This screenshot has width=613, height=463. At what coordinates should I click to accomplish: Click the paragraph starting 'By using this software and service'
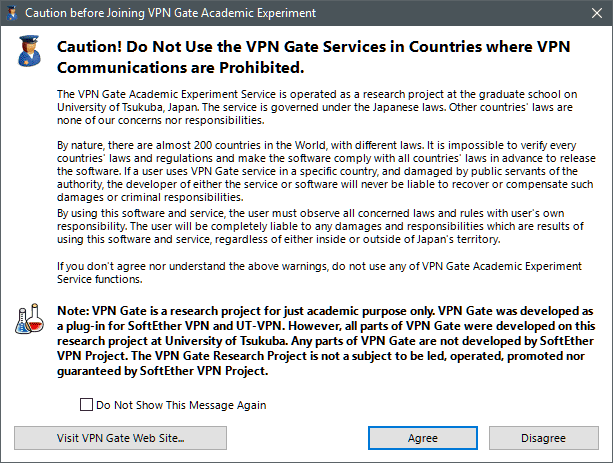pos(320,226)
